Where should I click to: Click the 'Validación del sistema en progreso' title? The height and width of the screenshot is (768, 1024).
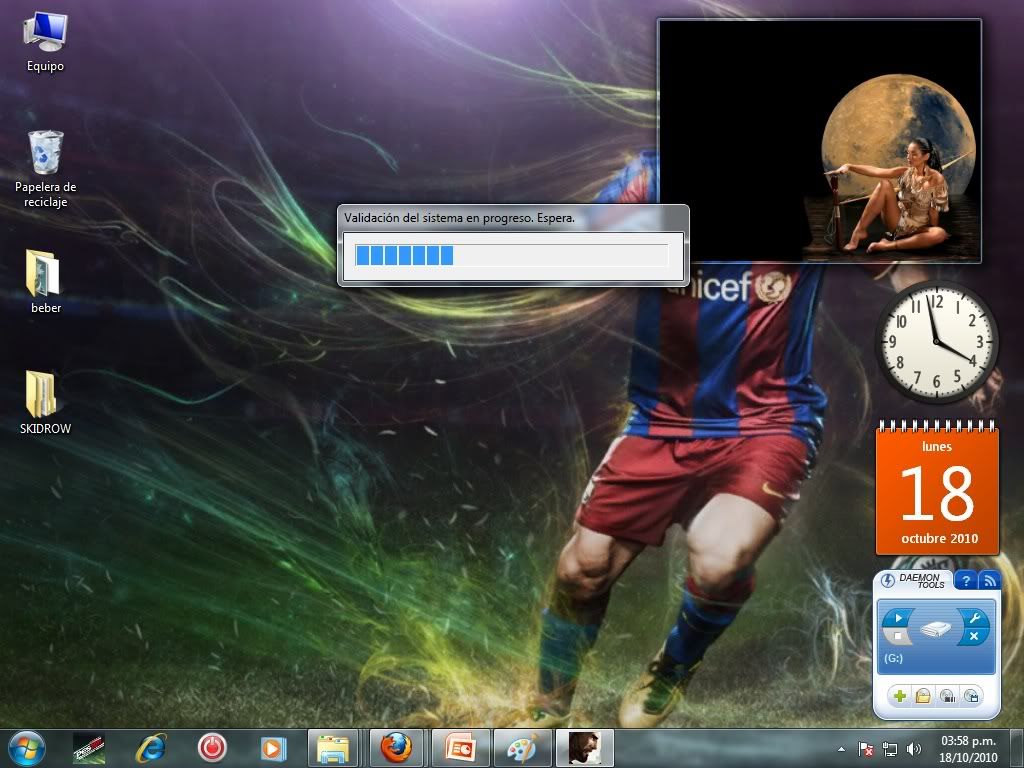pyautogui.click(x=459, y=218)
